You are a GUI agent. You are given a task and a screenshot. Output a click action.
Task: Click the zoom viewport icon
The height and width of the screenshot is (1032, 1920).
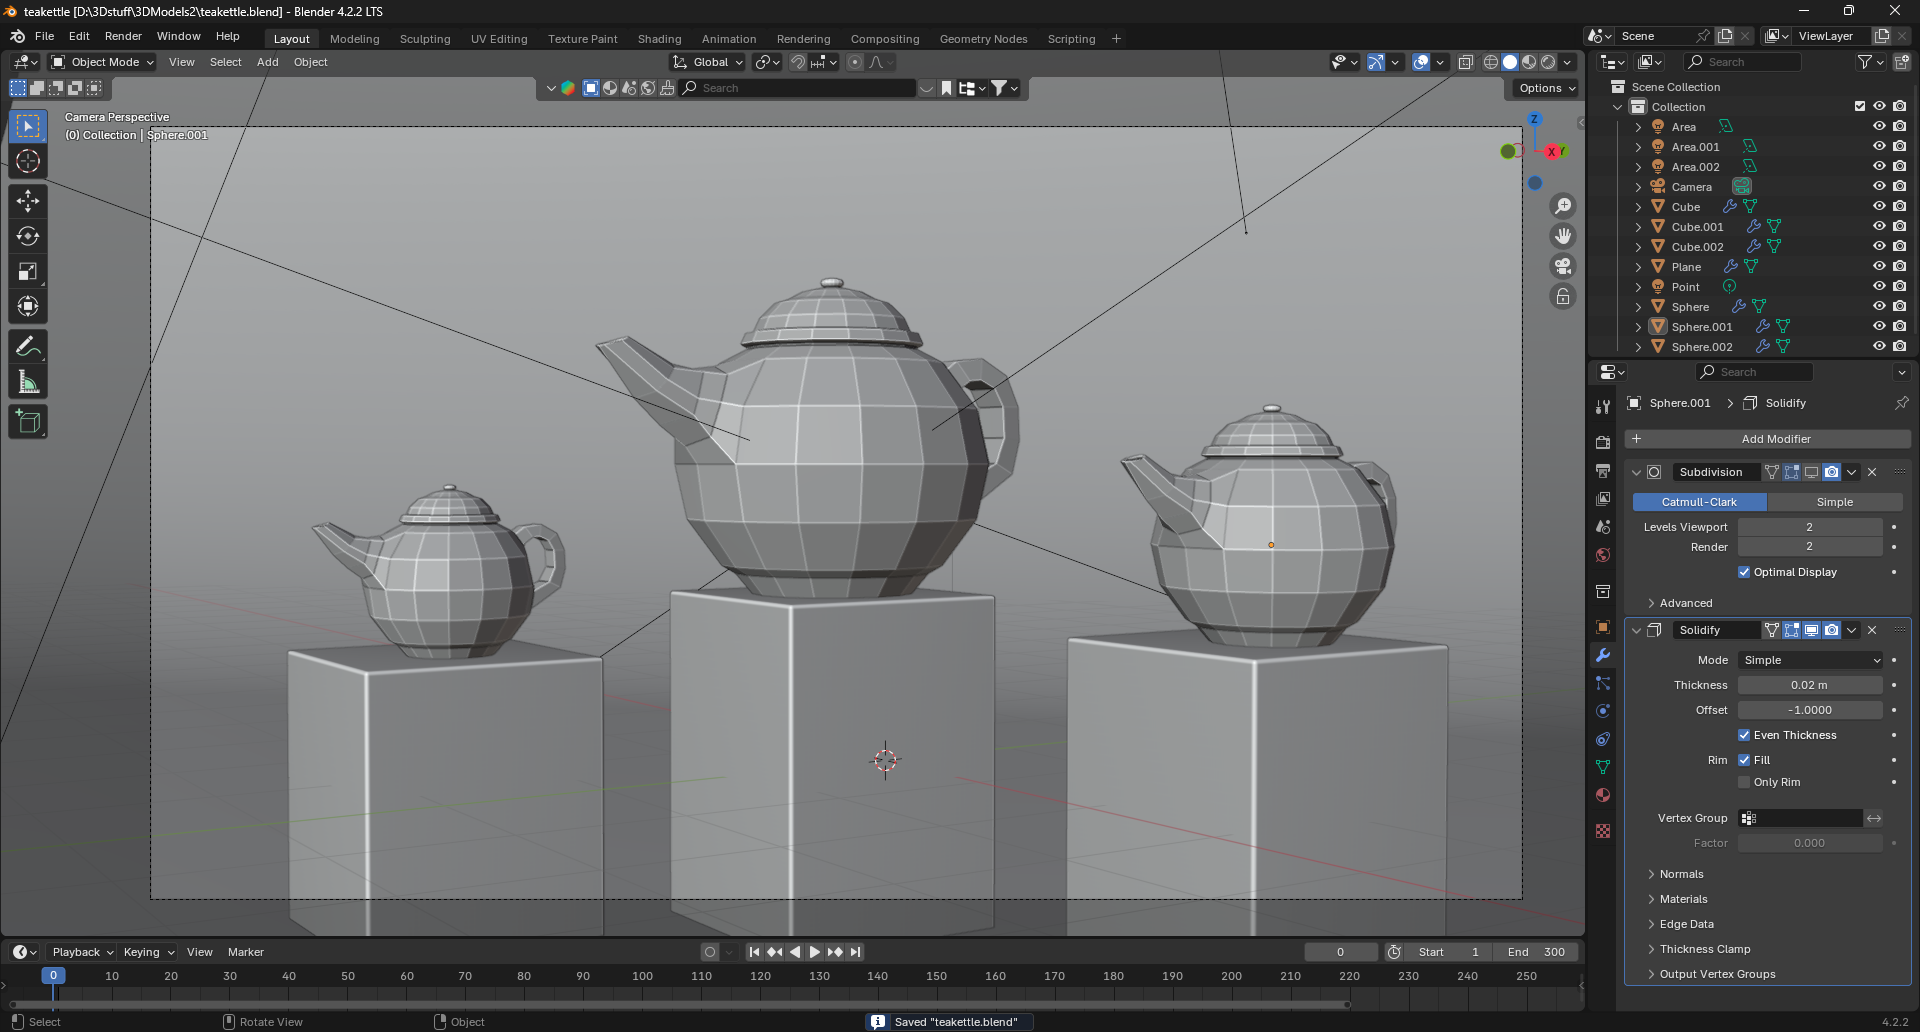click(1562, 206)
